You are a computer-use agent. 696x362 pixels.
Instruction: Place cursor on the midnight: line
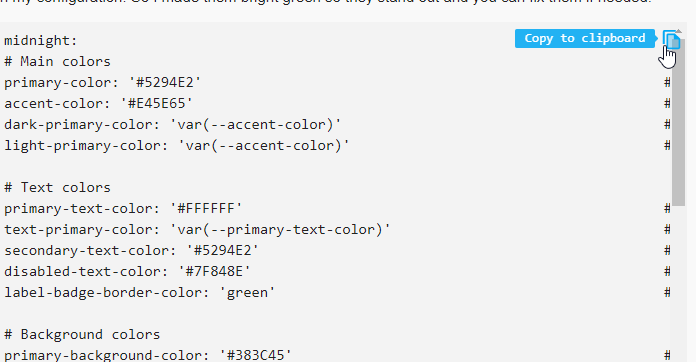point(41,41)
